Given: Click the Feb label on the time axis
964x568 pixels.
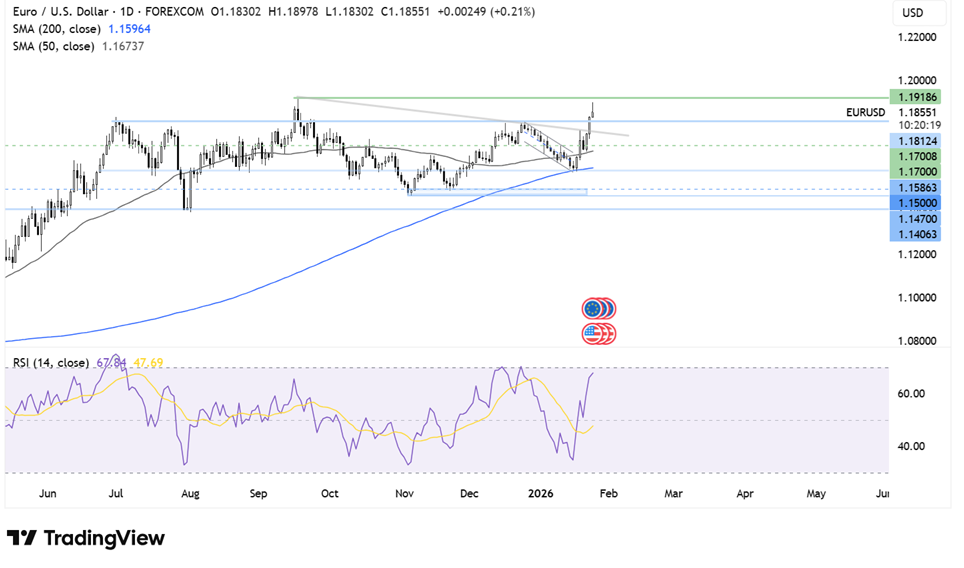Looking at the screenshot, I should pyautogui.click(x=609, y=494).
